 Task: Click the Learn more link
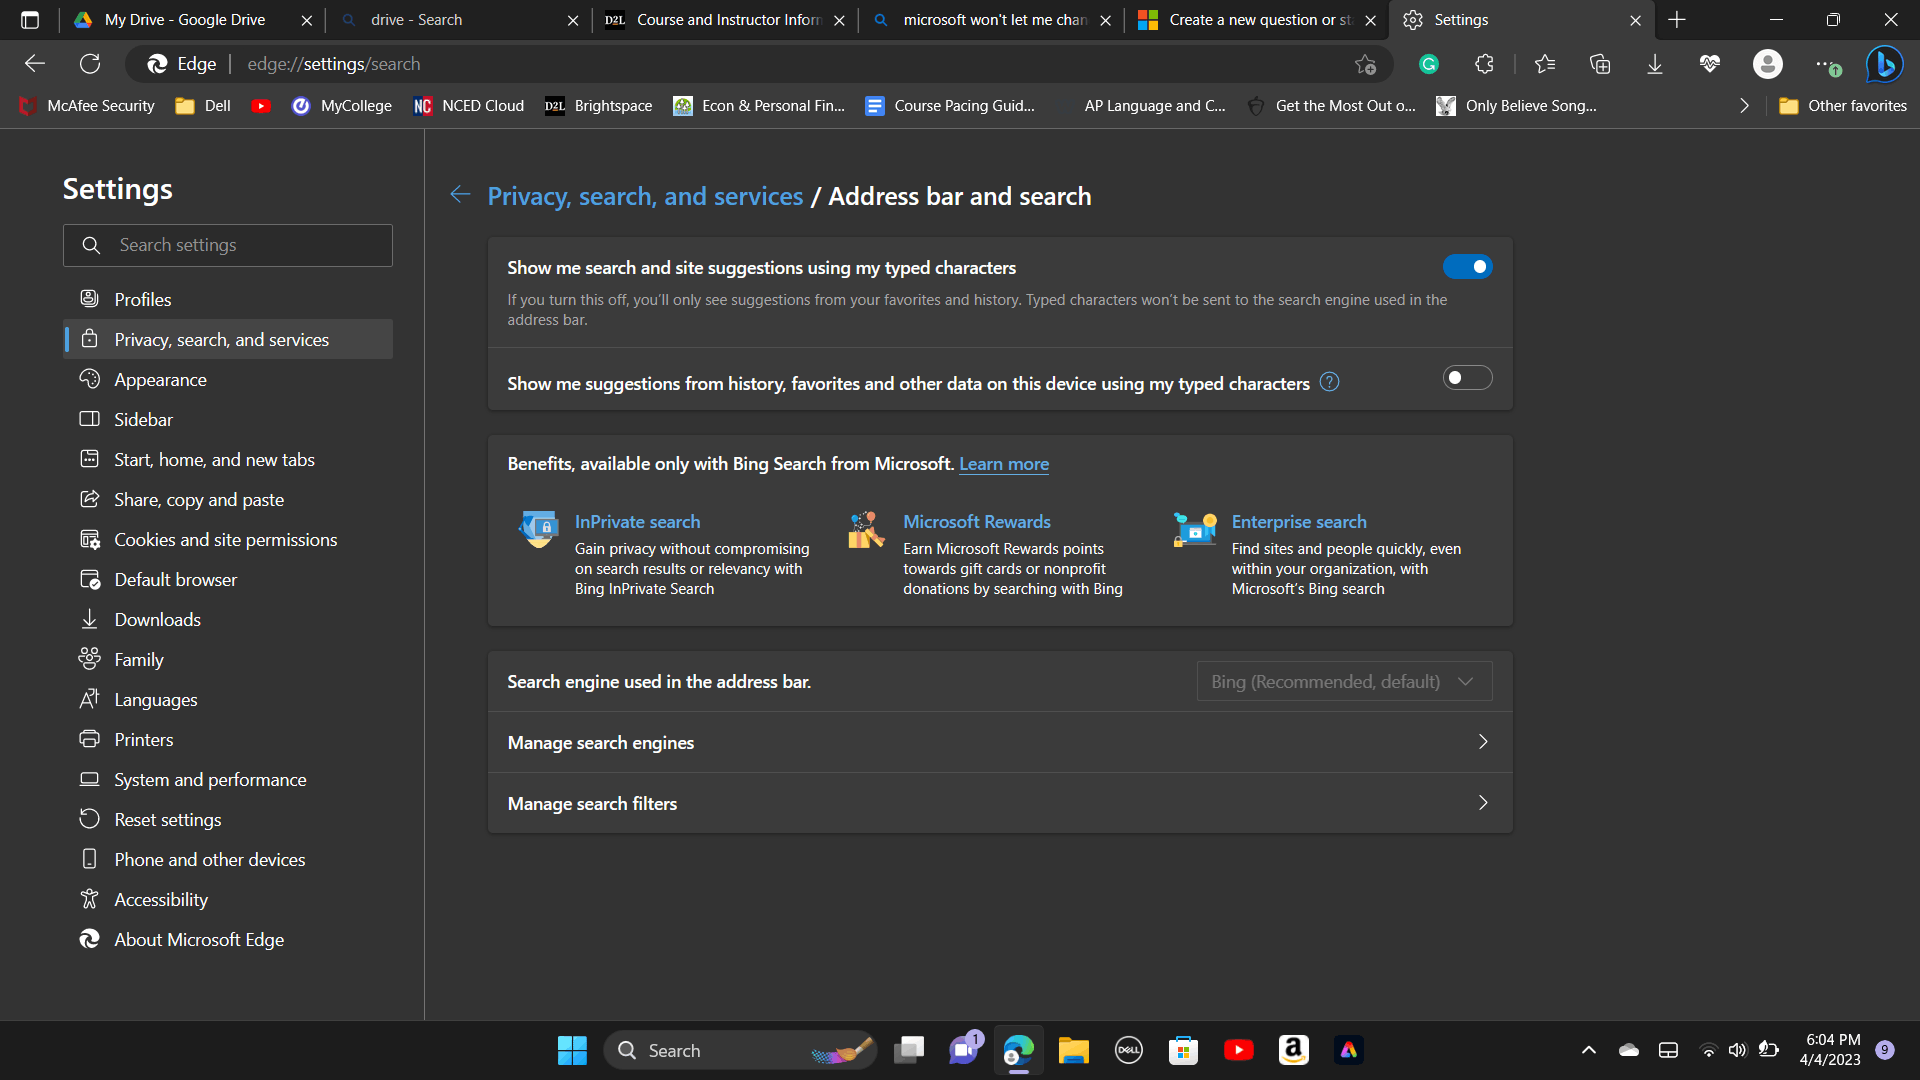(1004, 464)
